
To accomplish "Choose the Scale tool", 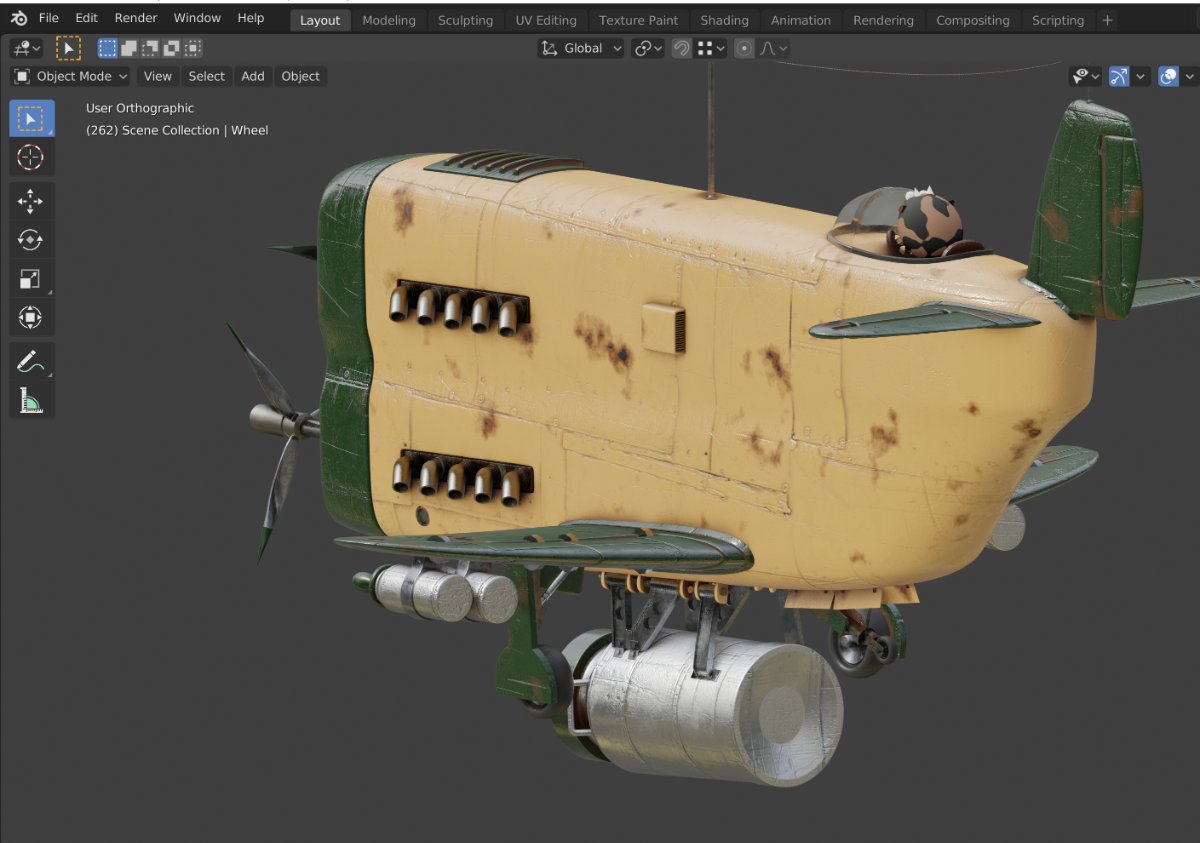I will (x=30, y=280).
